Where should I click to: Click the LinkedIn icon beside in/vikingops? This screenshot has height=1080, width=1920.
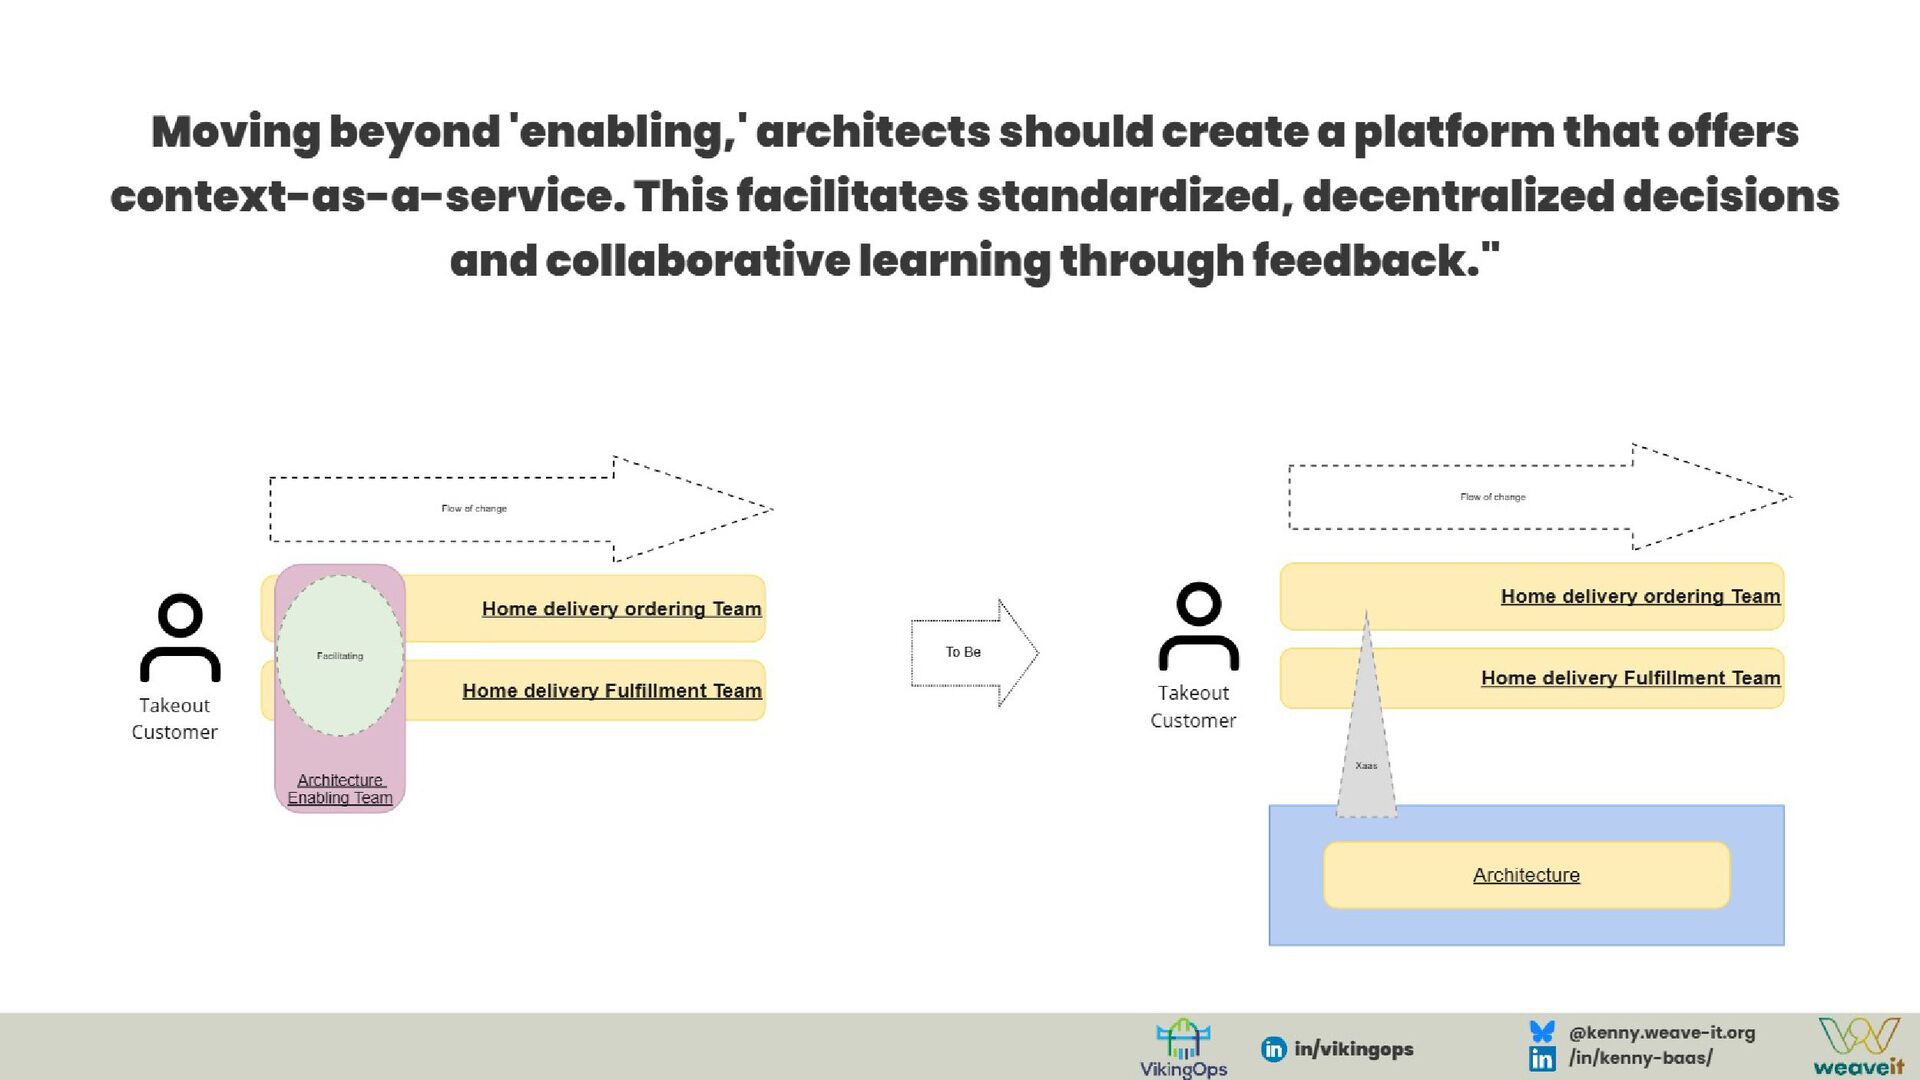click(x=1273, y=1049)
